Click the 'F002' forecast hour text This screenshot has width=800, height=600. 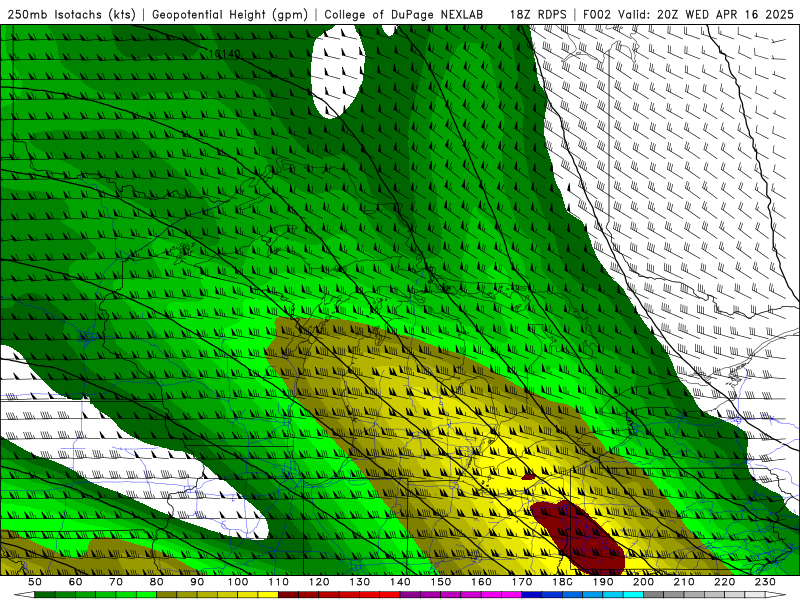597,15
